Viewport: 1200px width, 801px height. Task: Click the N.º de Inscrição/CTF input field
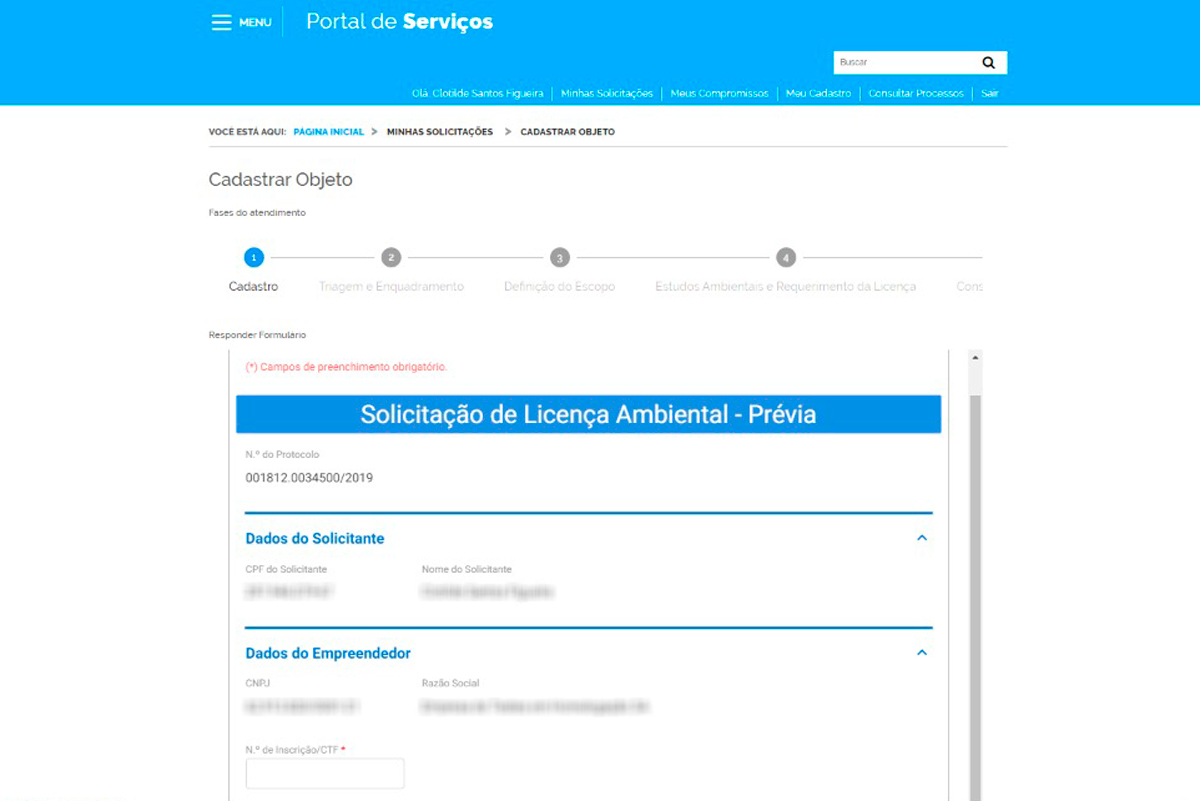pyautogui.click(x=325, y=773)
